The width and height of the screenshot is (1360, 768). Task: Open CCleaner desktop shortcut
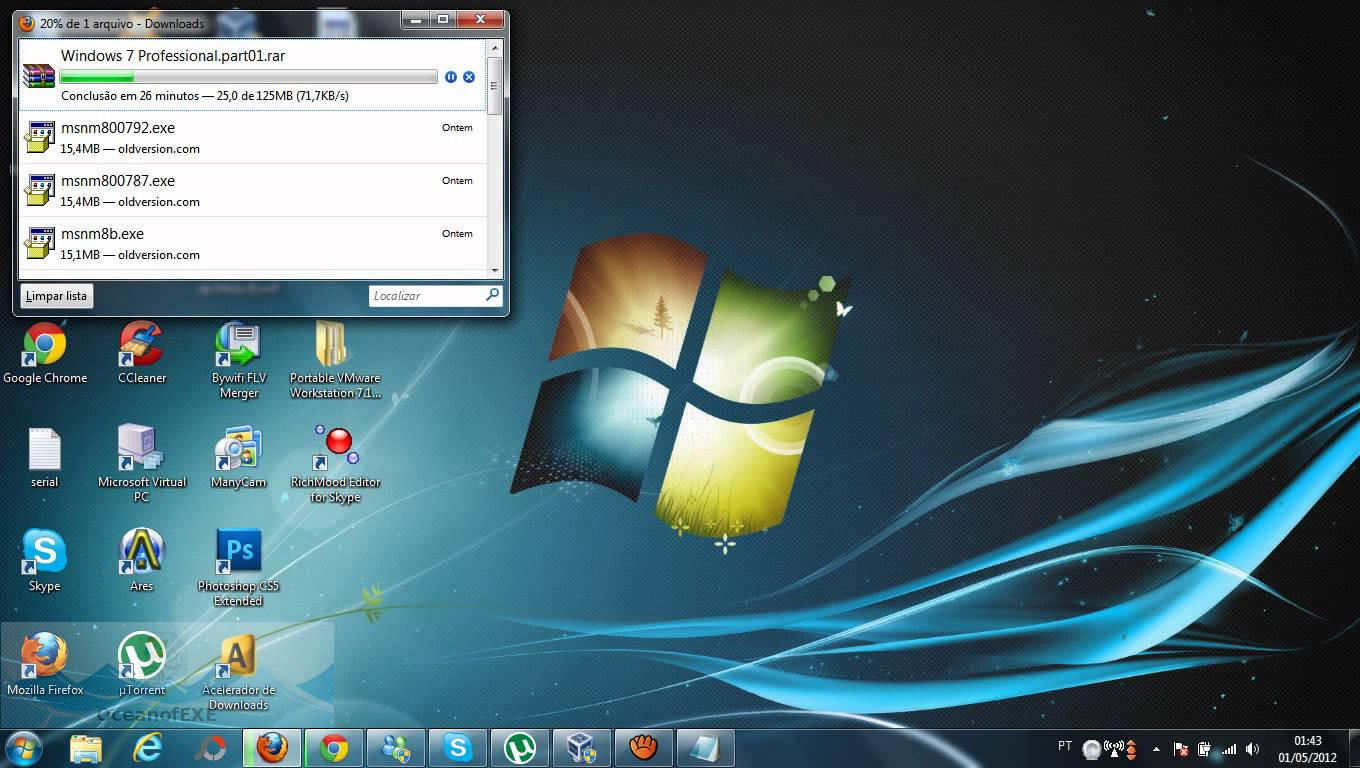point(142,353)
